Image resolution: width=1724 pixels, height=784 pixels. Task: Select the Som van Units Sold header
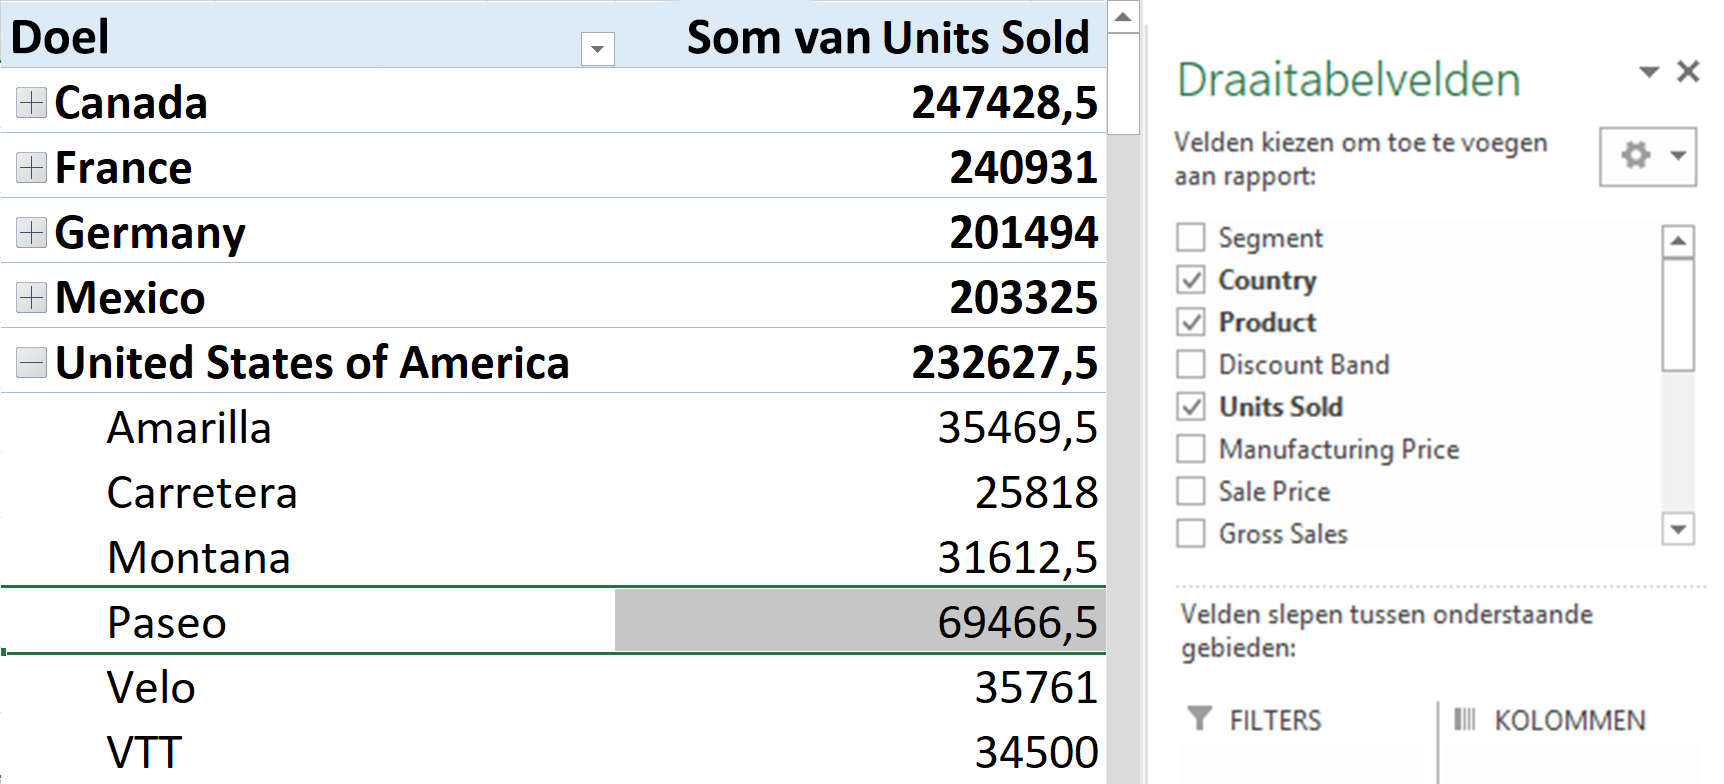(x=861, y=35)
